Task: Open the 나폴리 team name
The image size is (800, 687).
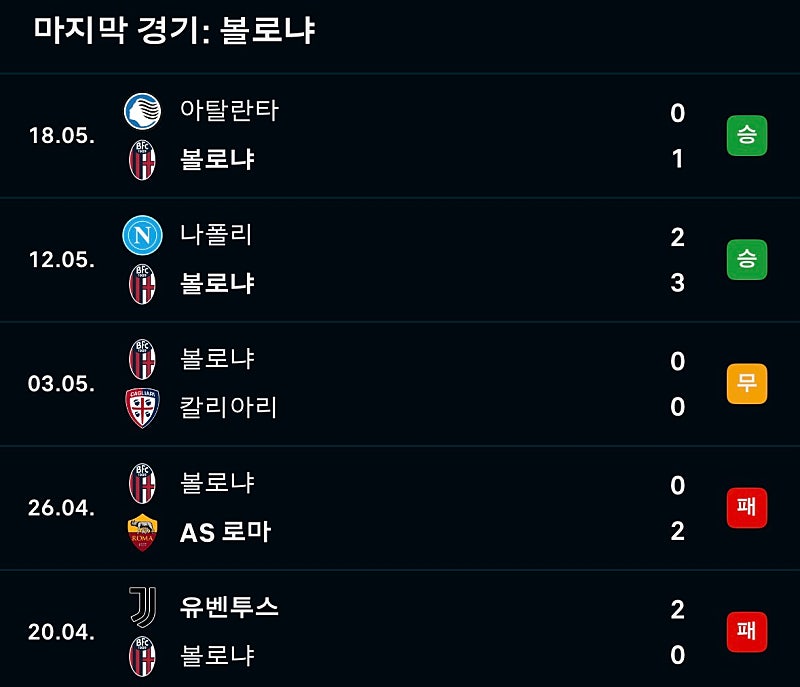Action: (x=216, y=235)
